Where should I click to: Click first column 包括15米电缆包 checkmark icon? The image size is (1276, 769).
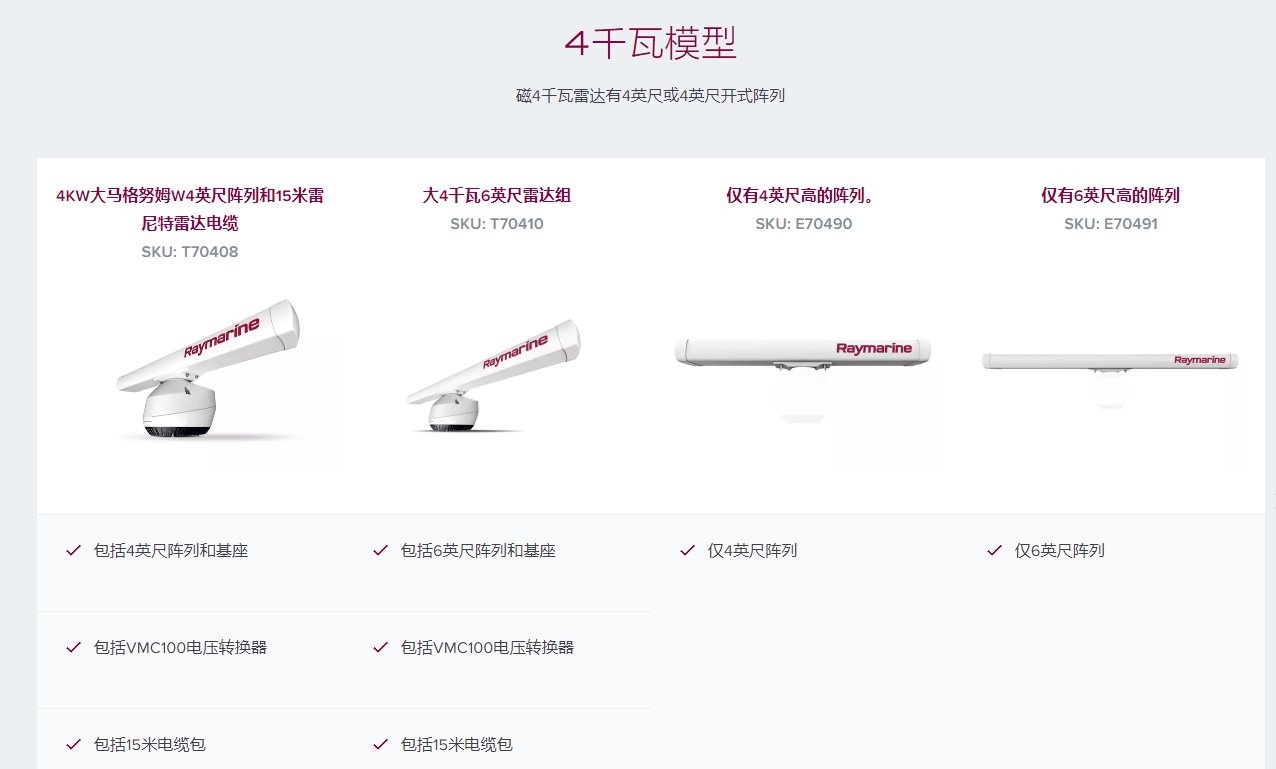click(x=73, y=744)
